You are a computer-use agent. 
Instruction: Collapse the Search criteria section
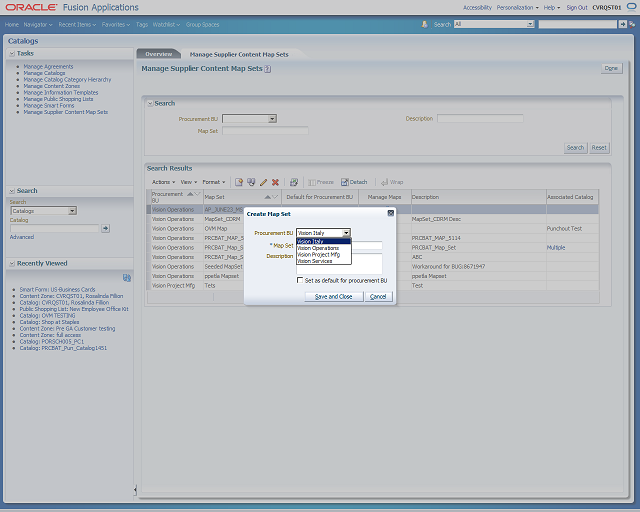point(150,104)
